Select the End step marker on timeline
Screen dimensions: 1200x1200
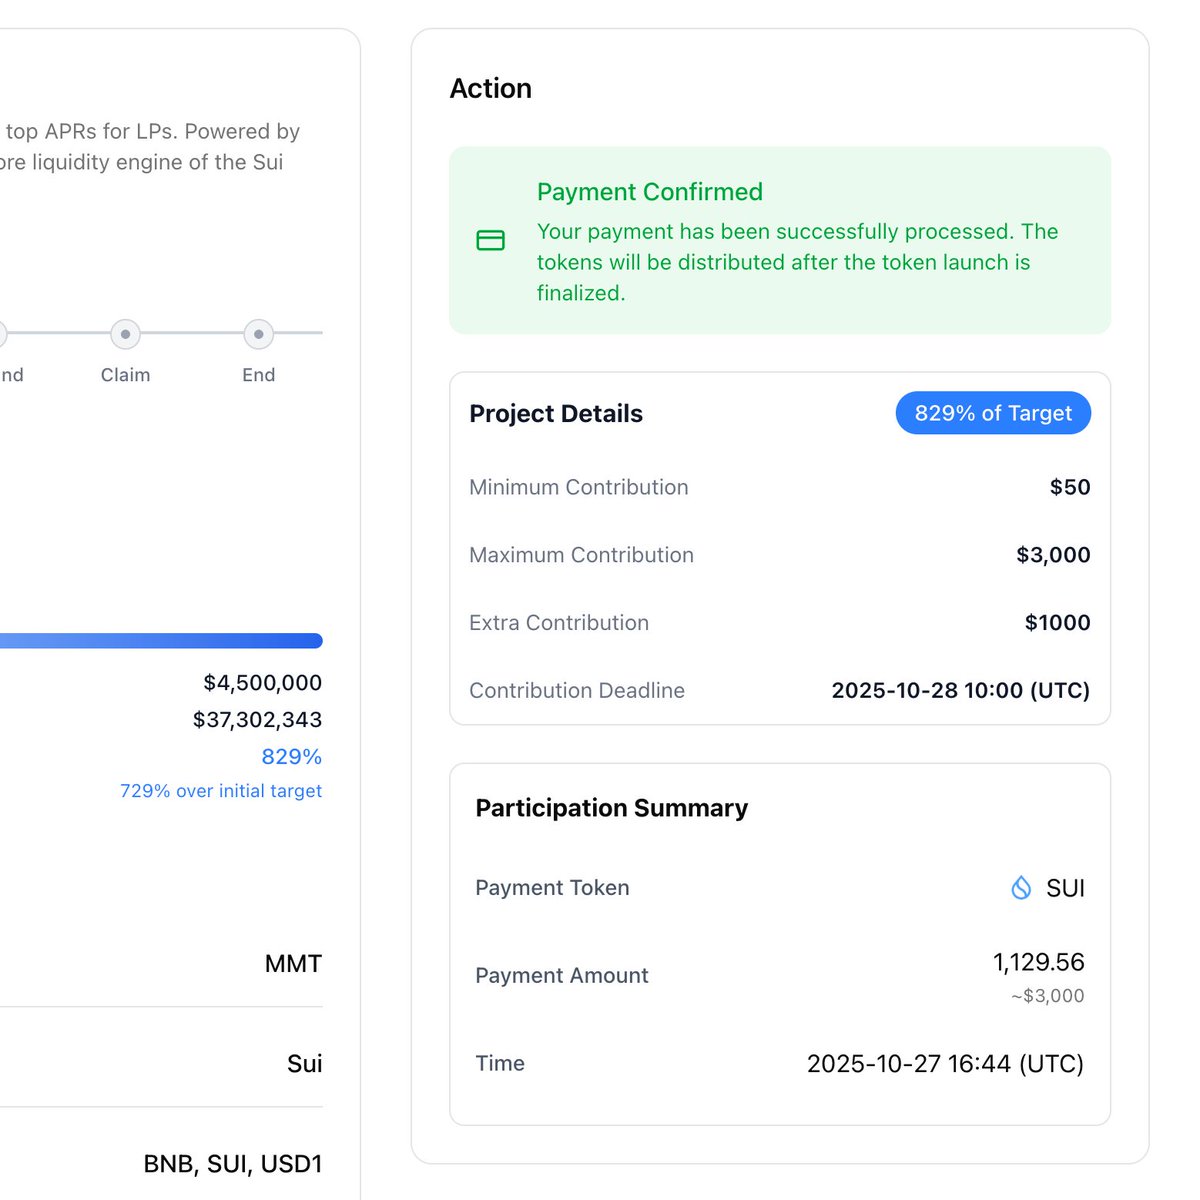point(258,334)
